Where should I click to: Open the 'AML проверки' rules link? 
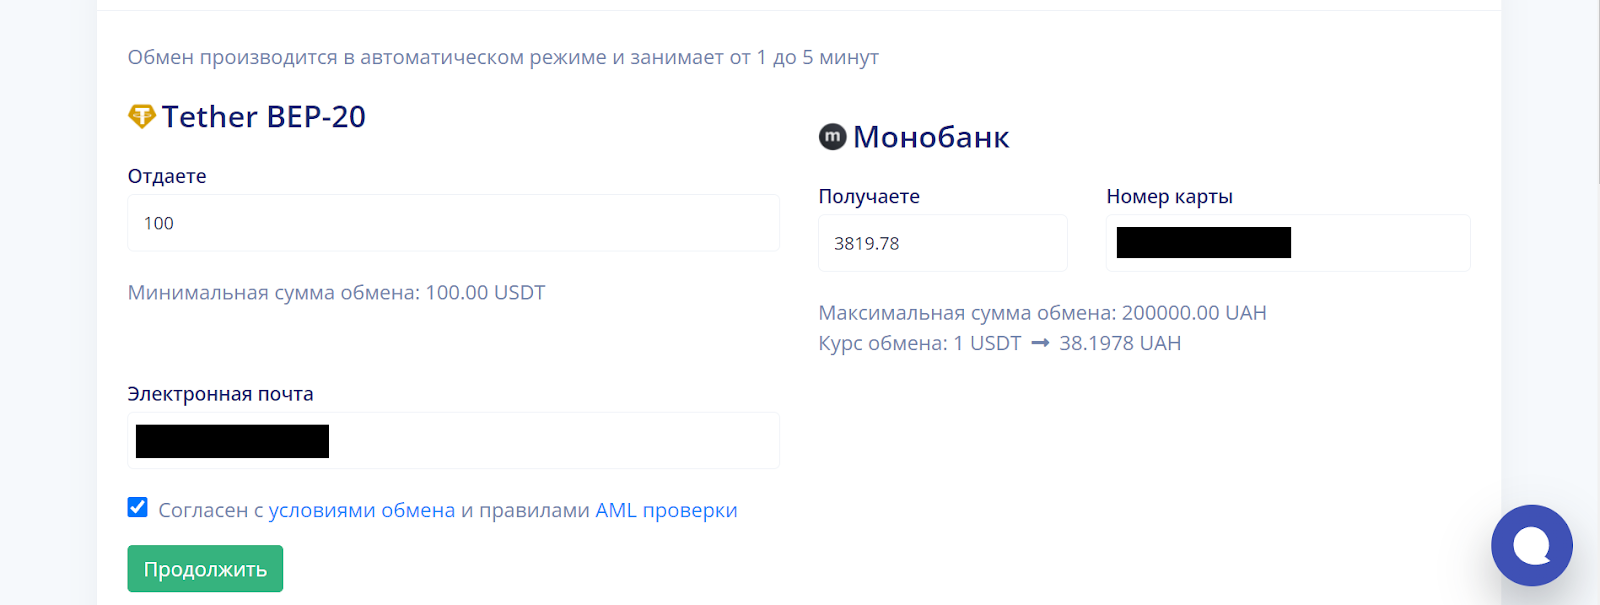coord(666,510)
